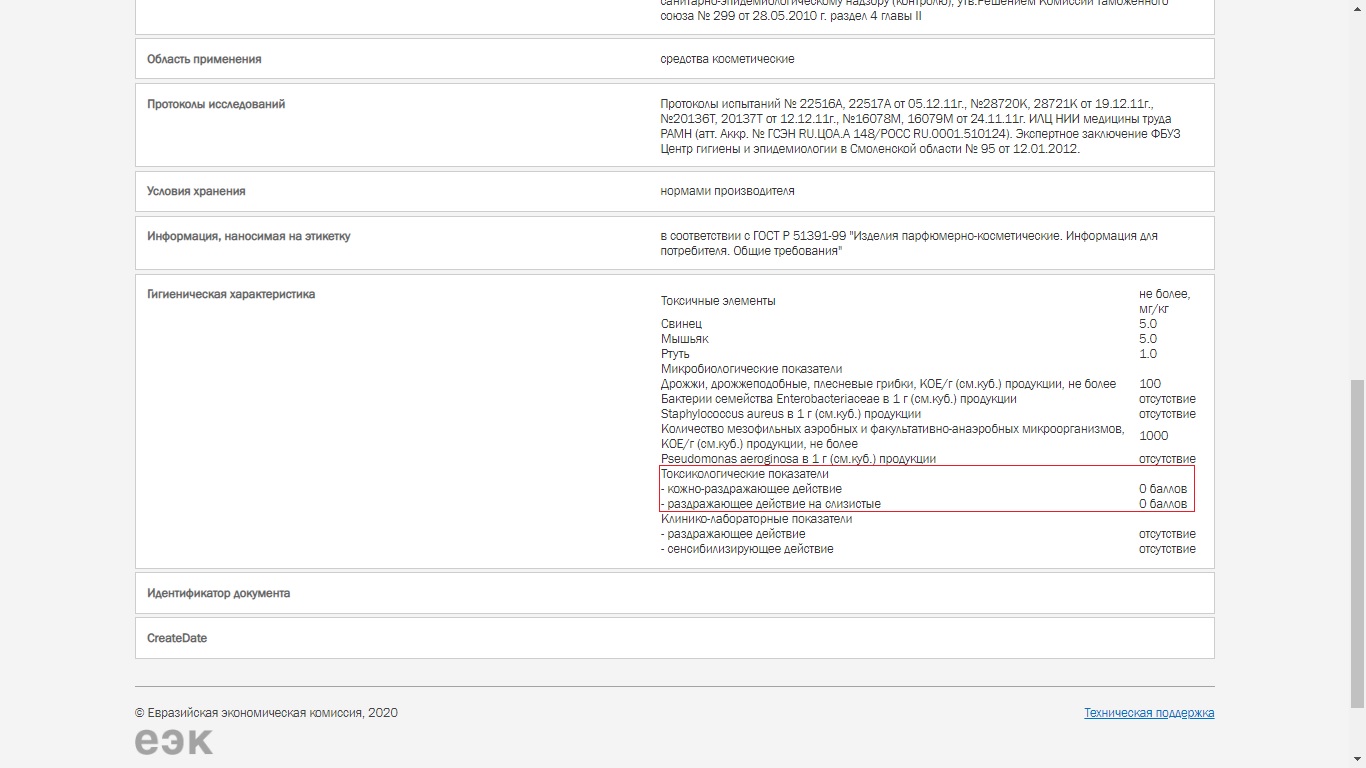1366x768 pixels.
Task: Select the нормами производителя value
Action: click(727, 191)
